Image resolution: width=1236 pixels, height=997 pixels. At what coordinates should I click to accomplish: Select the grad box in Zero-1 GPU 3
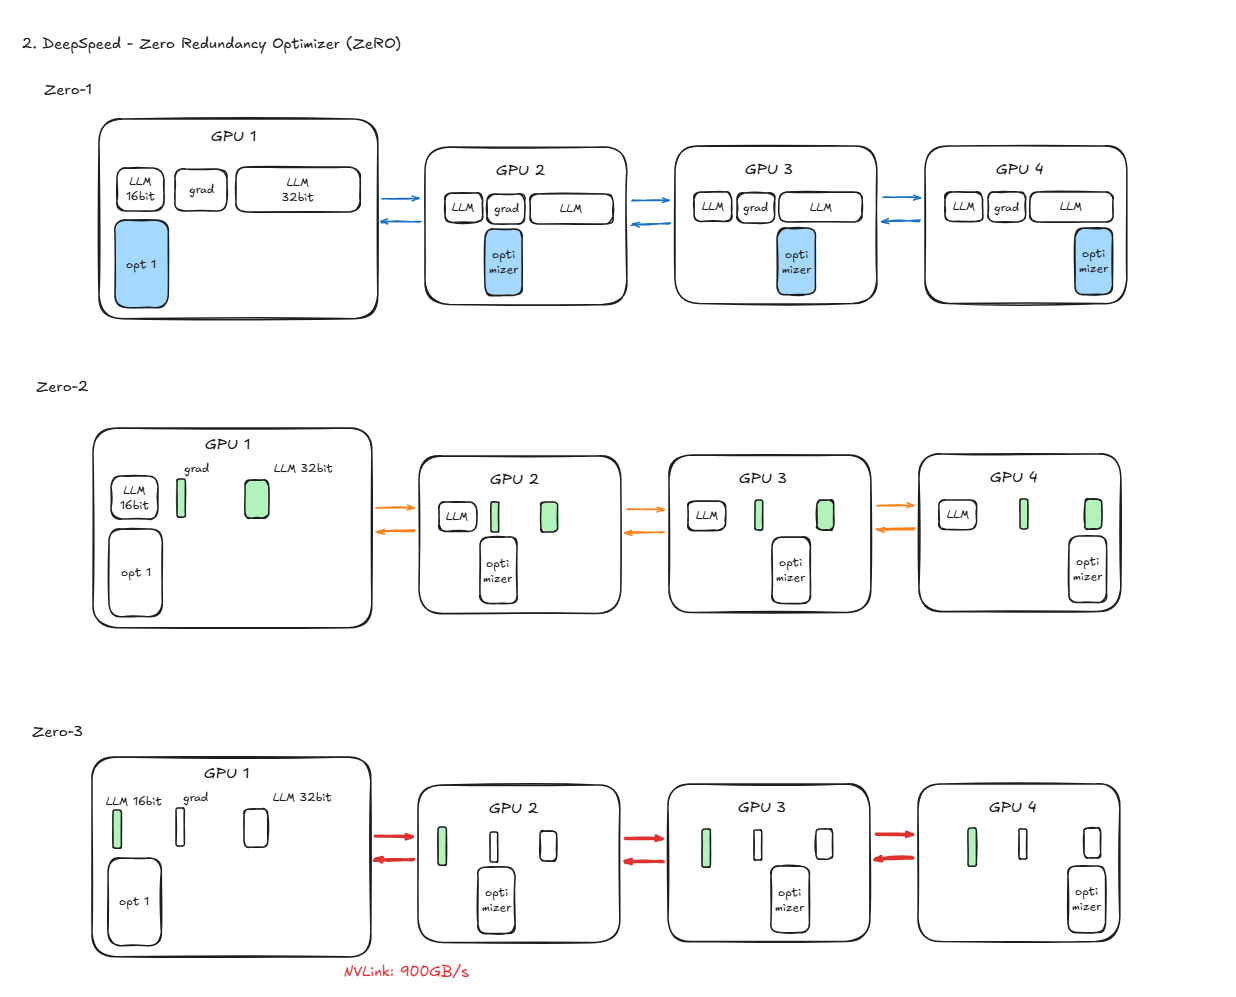coord(755,207)
